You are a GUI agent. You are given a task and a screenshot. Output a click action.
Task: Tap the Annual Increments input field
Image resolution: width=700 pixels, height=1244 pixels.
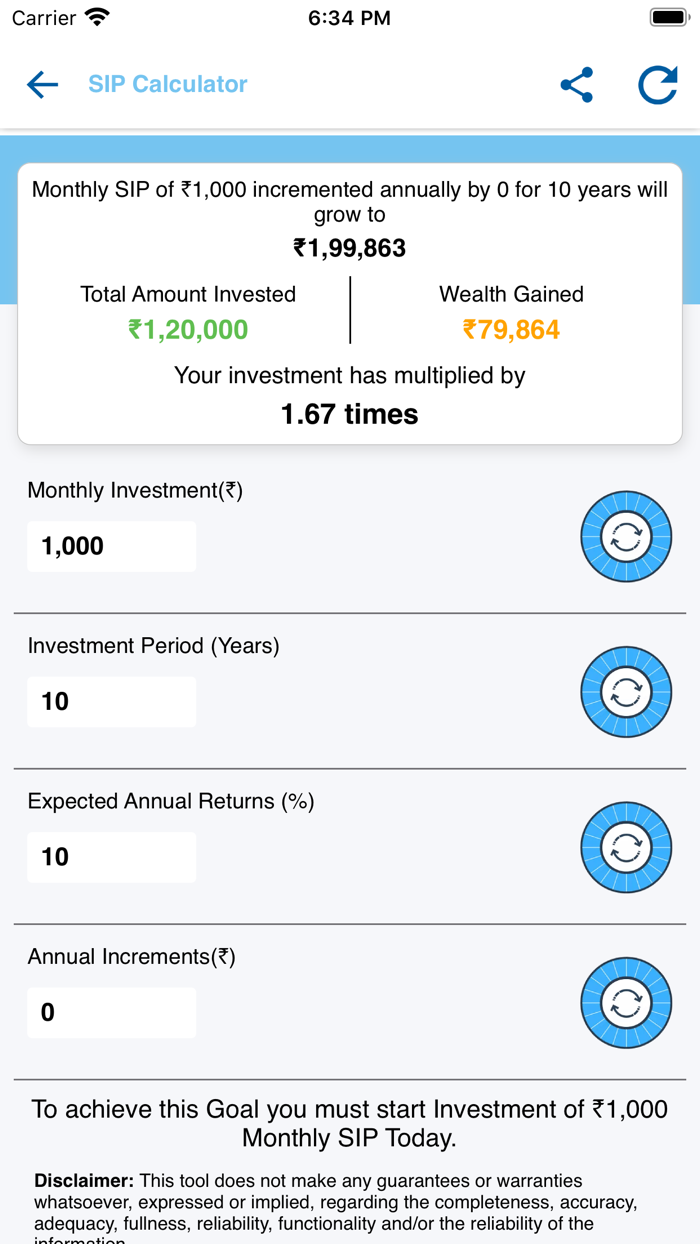point(112,1013)
